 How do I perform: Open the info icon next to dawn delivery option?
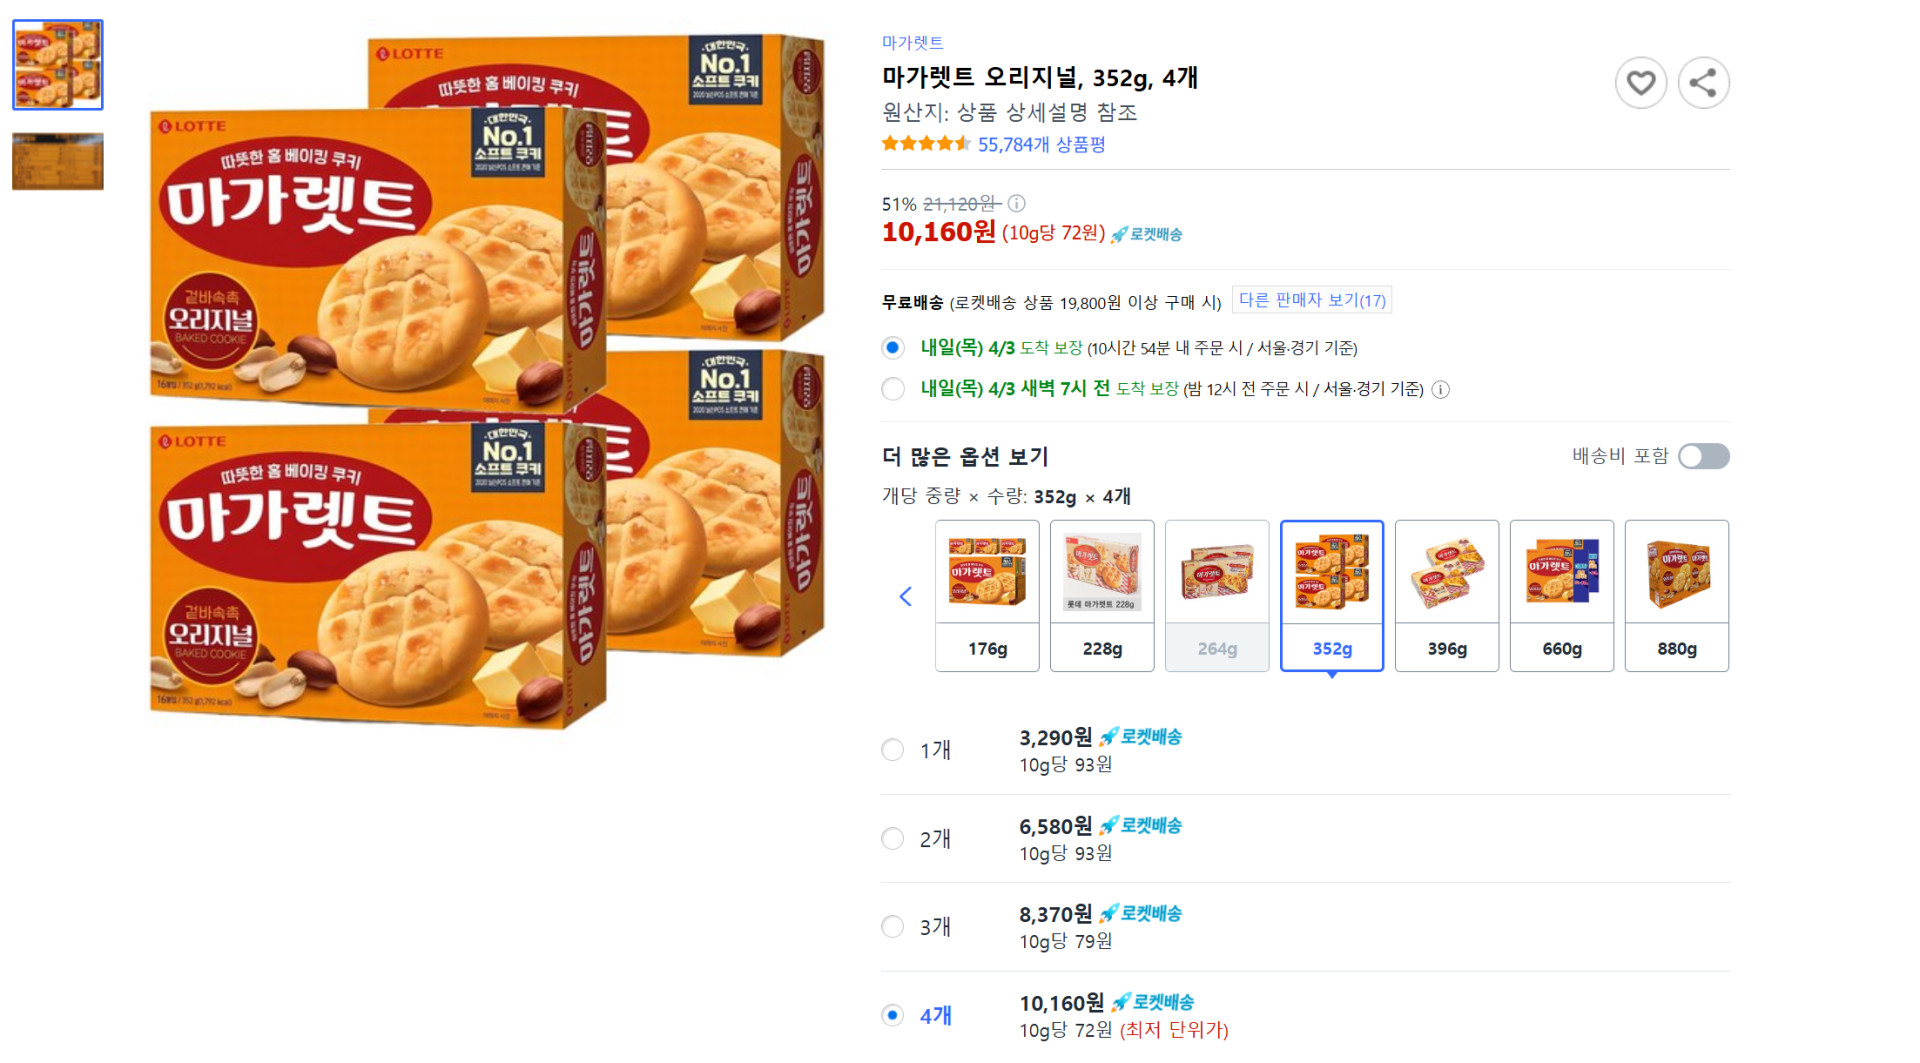(x=1440, y=390)
